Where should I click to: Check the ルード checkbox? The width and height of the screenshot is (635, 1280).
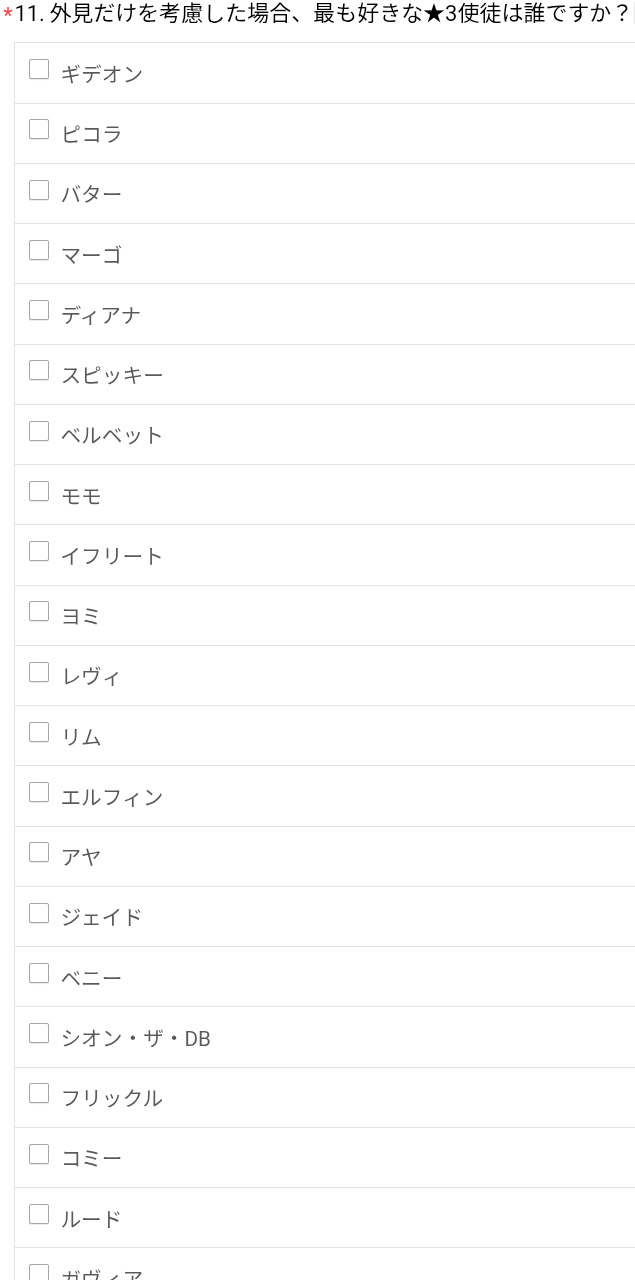coord(39,1215)
